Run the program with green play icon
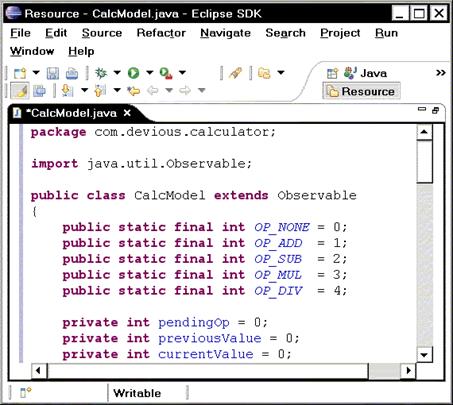This screenshot has width=453, height=405. click(134, 73)
